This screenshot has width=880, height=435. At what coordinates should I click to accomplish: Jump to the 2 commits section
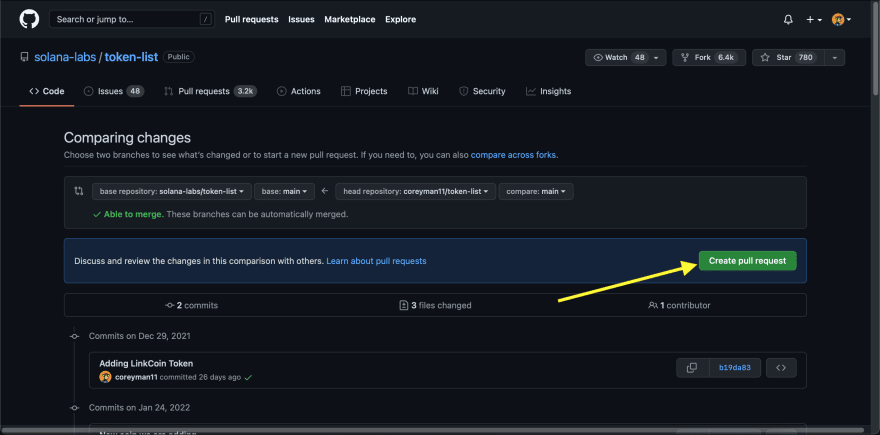[191, 305]
